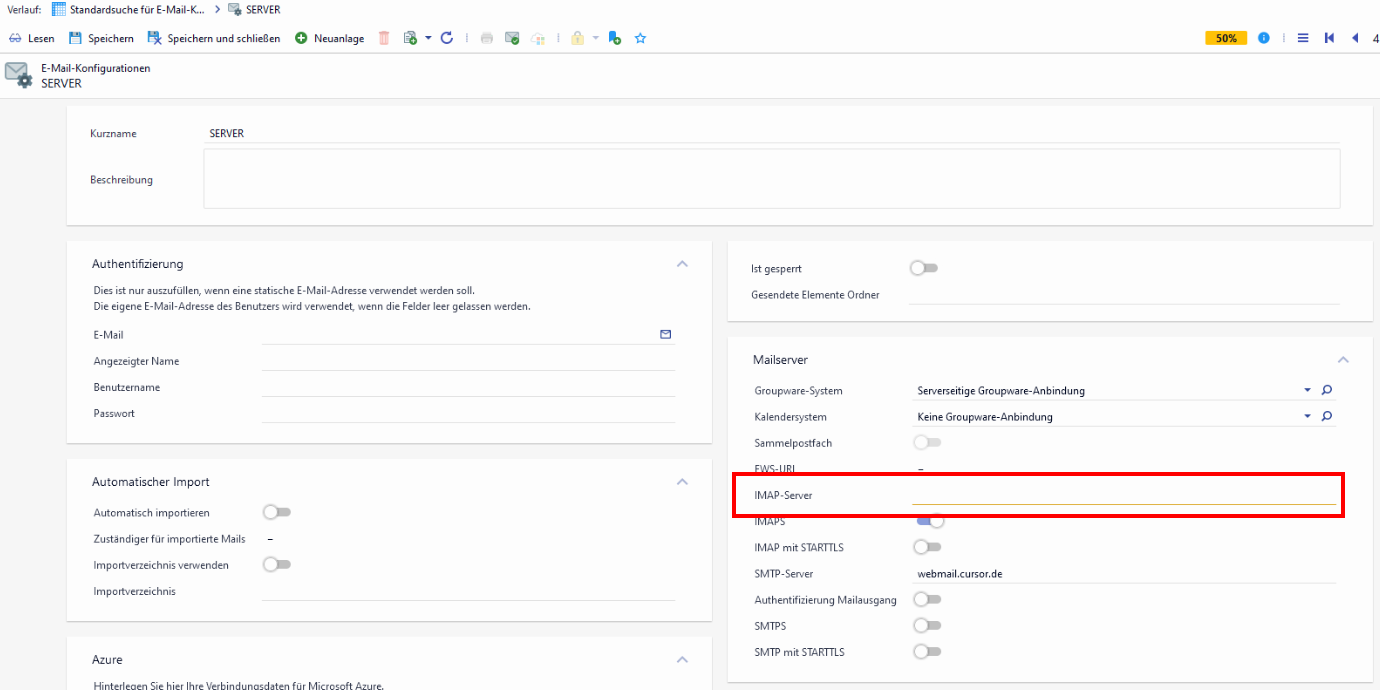Open the list view hamburger icon
Image resolution: width=1380 pixels, height=690 pixels.
coord(1303,38)
